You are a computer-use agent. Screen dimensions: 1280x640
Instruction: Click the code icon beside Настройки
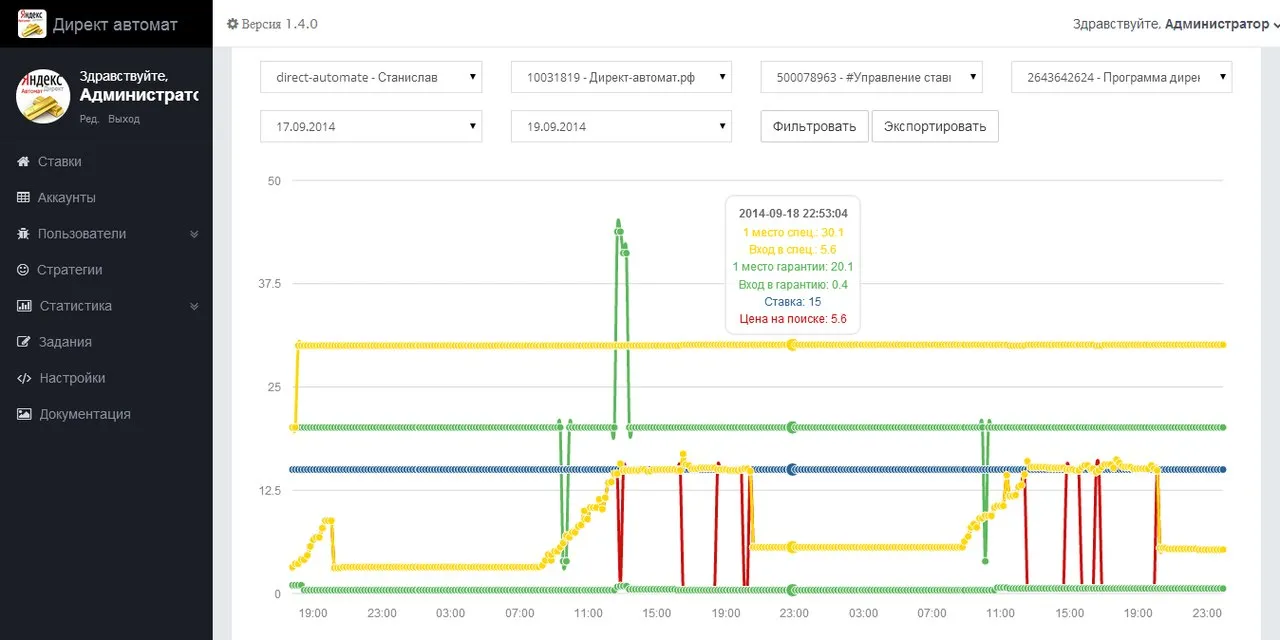click(23, 378)
